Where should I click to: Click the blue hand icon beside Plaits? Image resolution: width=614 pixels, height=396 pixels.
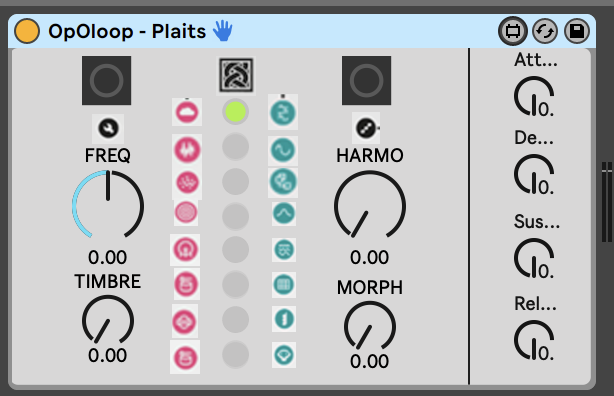pos(223,31)
